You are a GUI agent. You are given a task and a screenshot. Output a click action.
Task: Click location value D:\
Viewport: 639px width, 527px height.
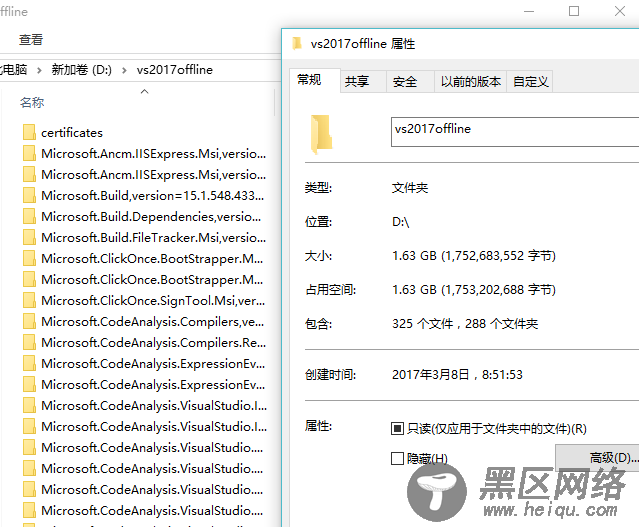pos(400,222)
